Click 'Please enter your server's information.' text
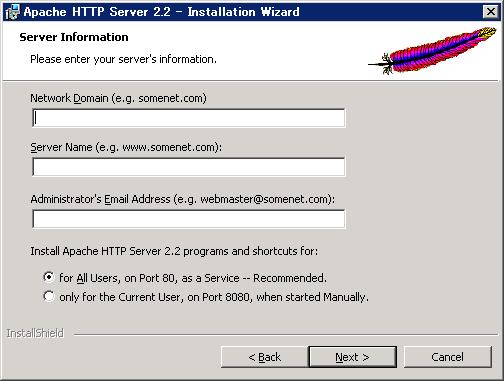This screenshot has height=381, width=504. (123, 59)
